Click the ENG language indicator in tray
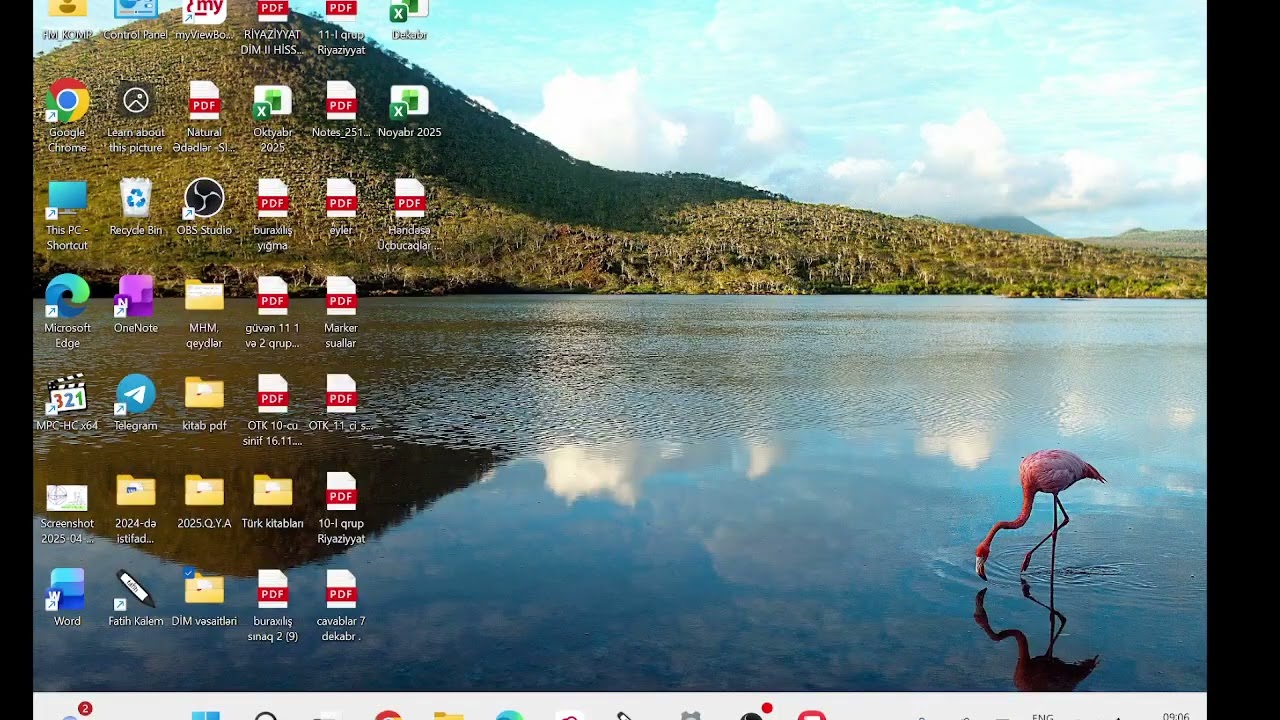The height and width of the screenshot is (720, 1280). [x=1042, y=716]
